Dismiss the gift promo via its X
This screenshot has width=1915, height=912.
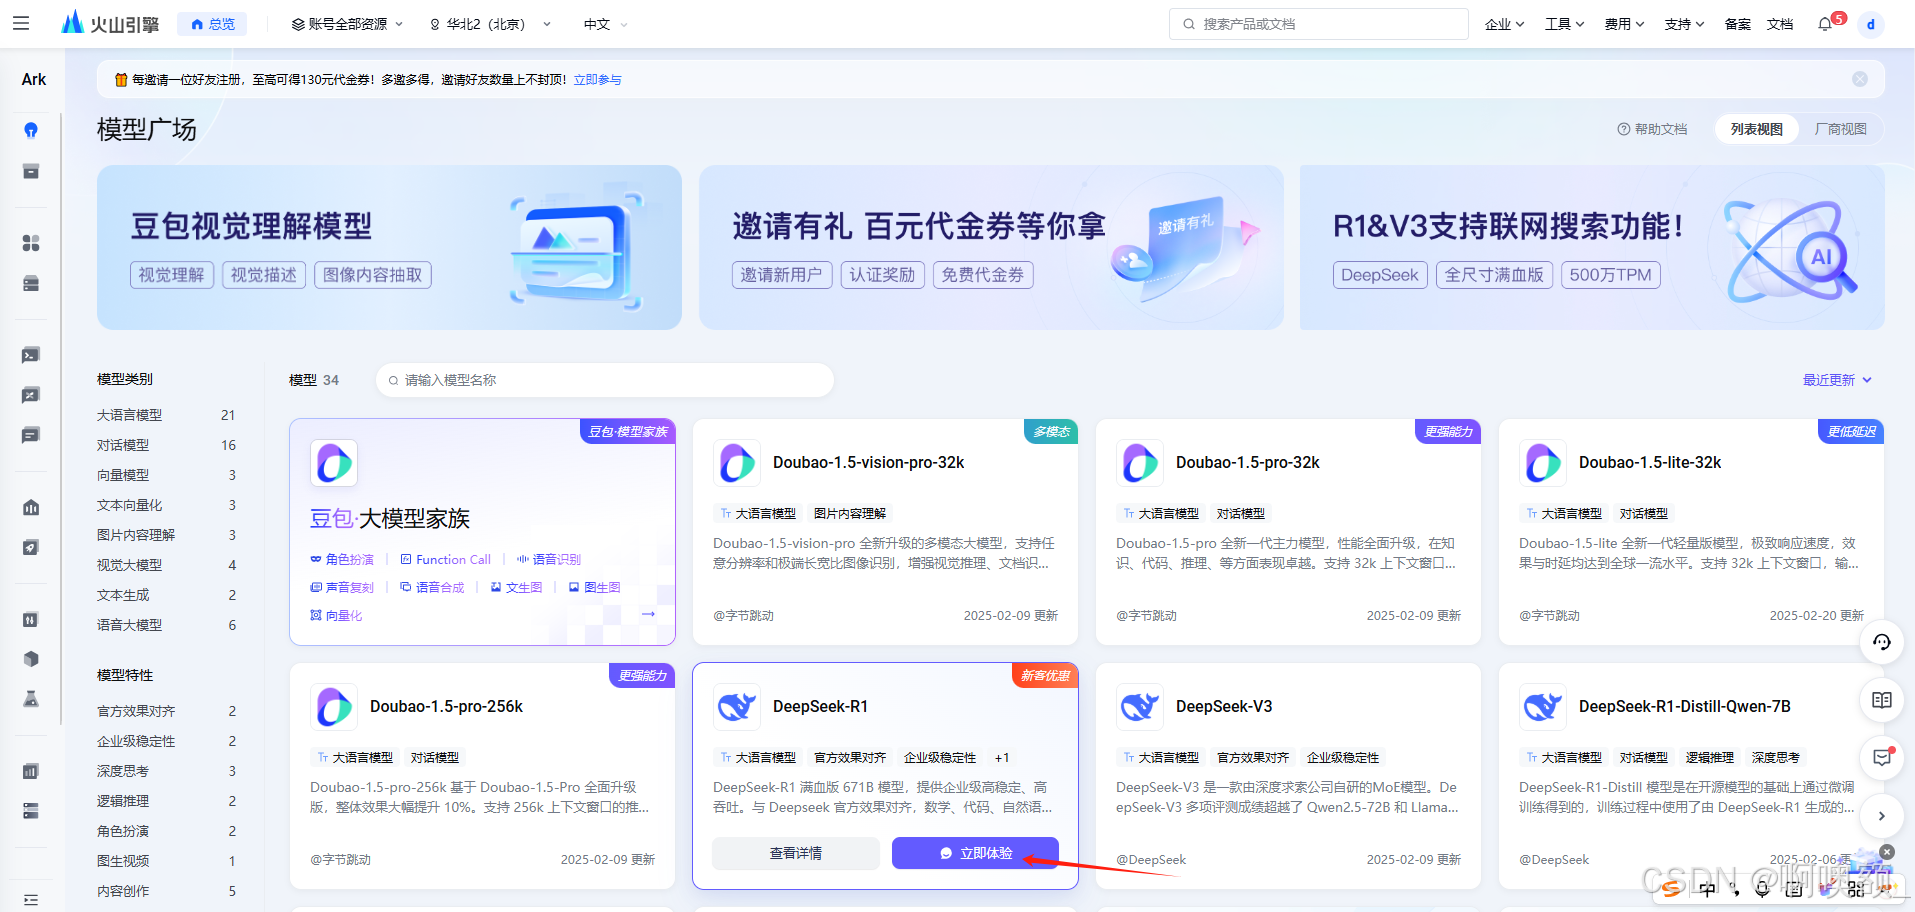pos(1886,852)
